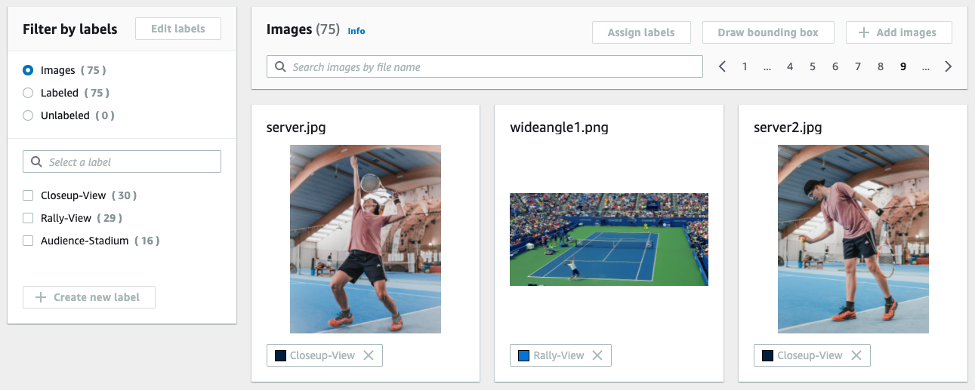This screenshot has width=977, height=391.
Task: Select the Labeled radio button
Action: 27,93
